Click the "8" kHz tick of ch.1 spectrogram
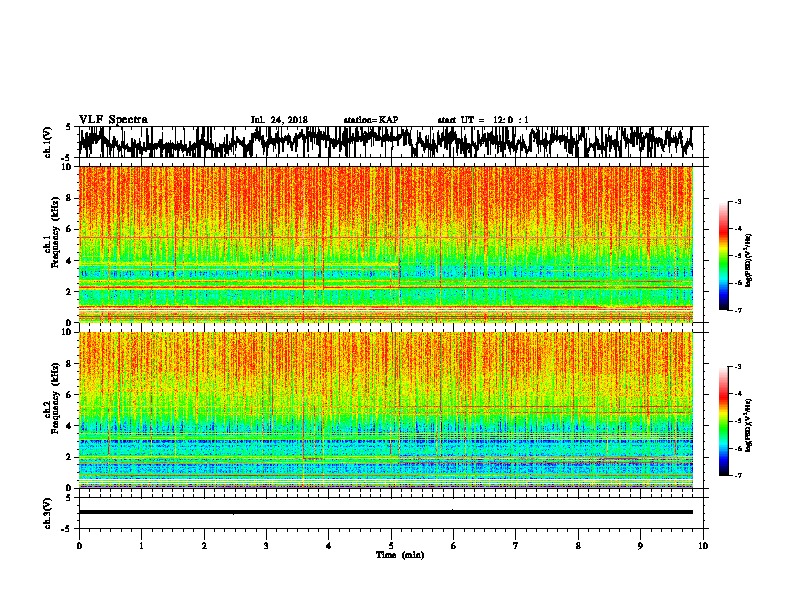Screen dimensions: 792x612 click(69, 198)
